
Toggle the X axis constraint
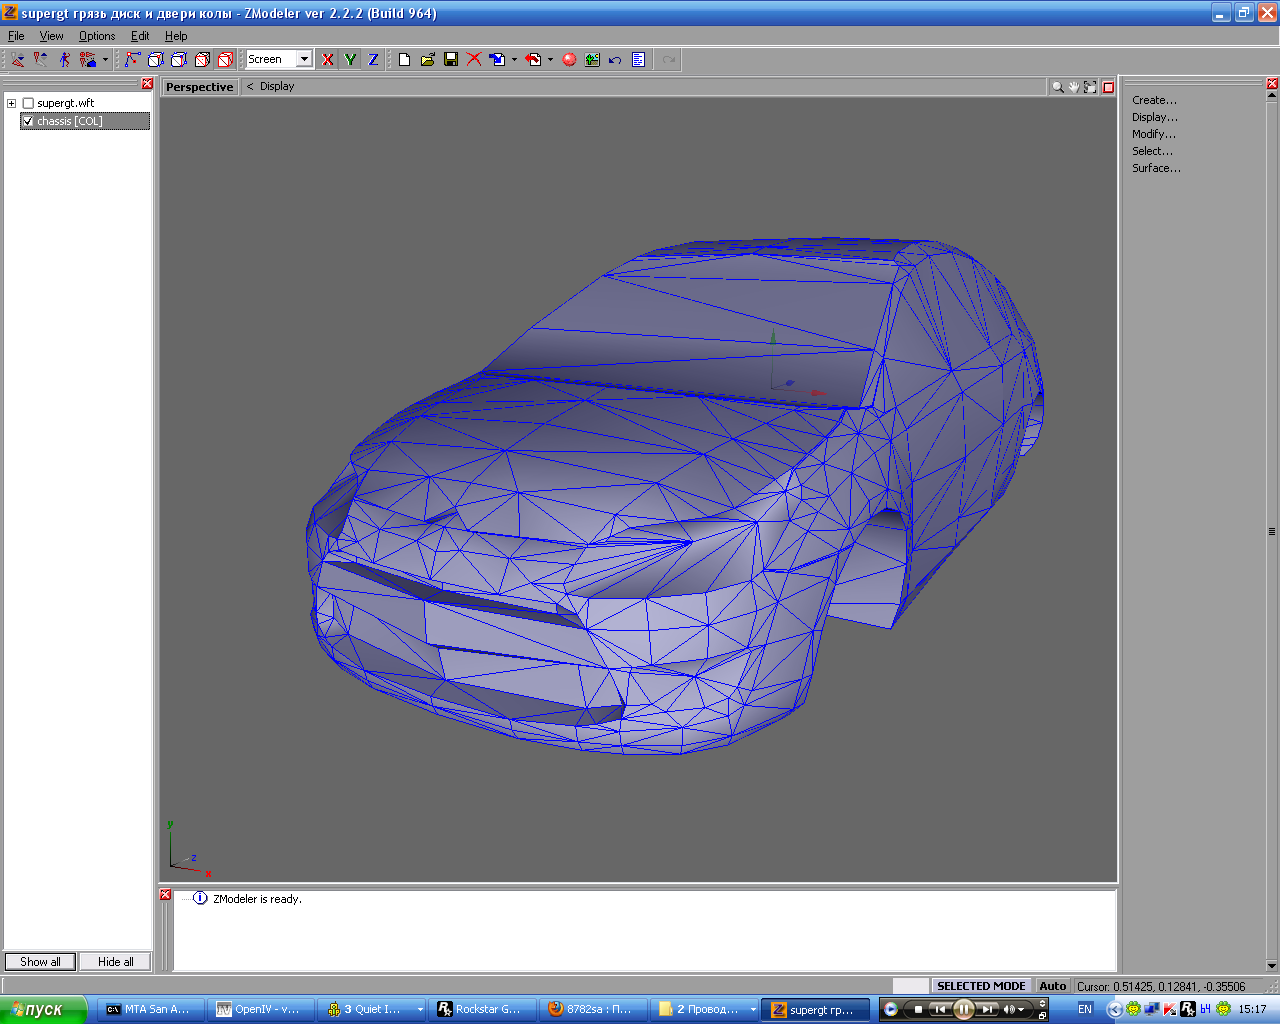pyautogui.click(x=327, y=60)
